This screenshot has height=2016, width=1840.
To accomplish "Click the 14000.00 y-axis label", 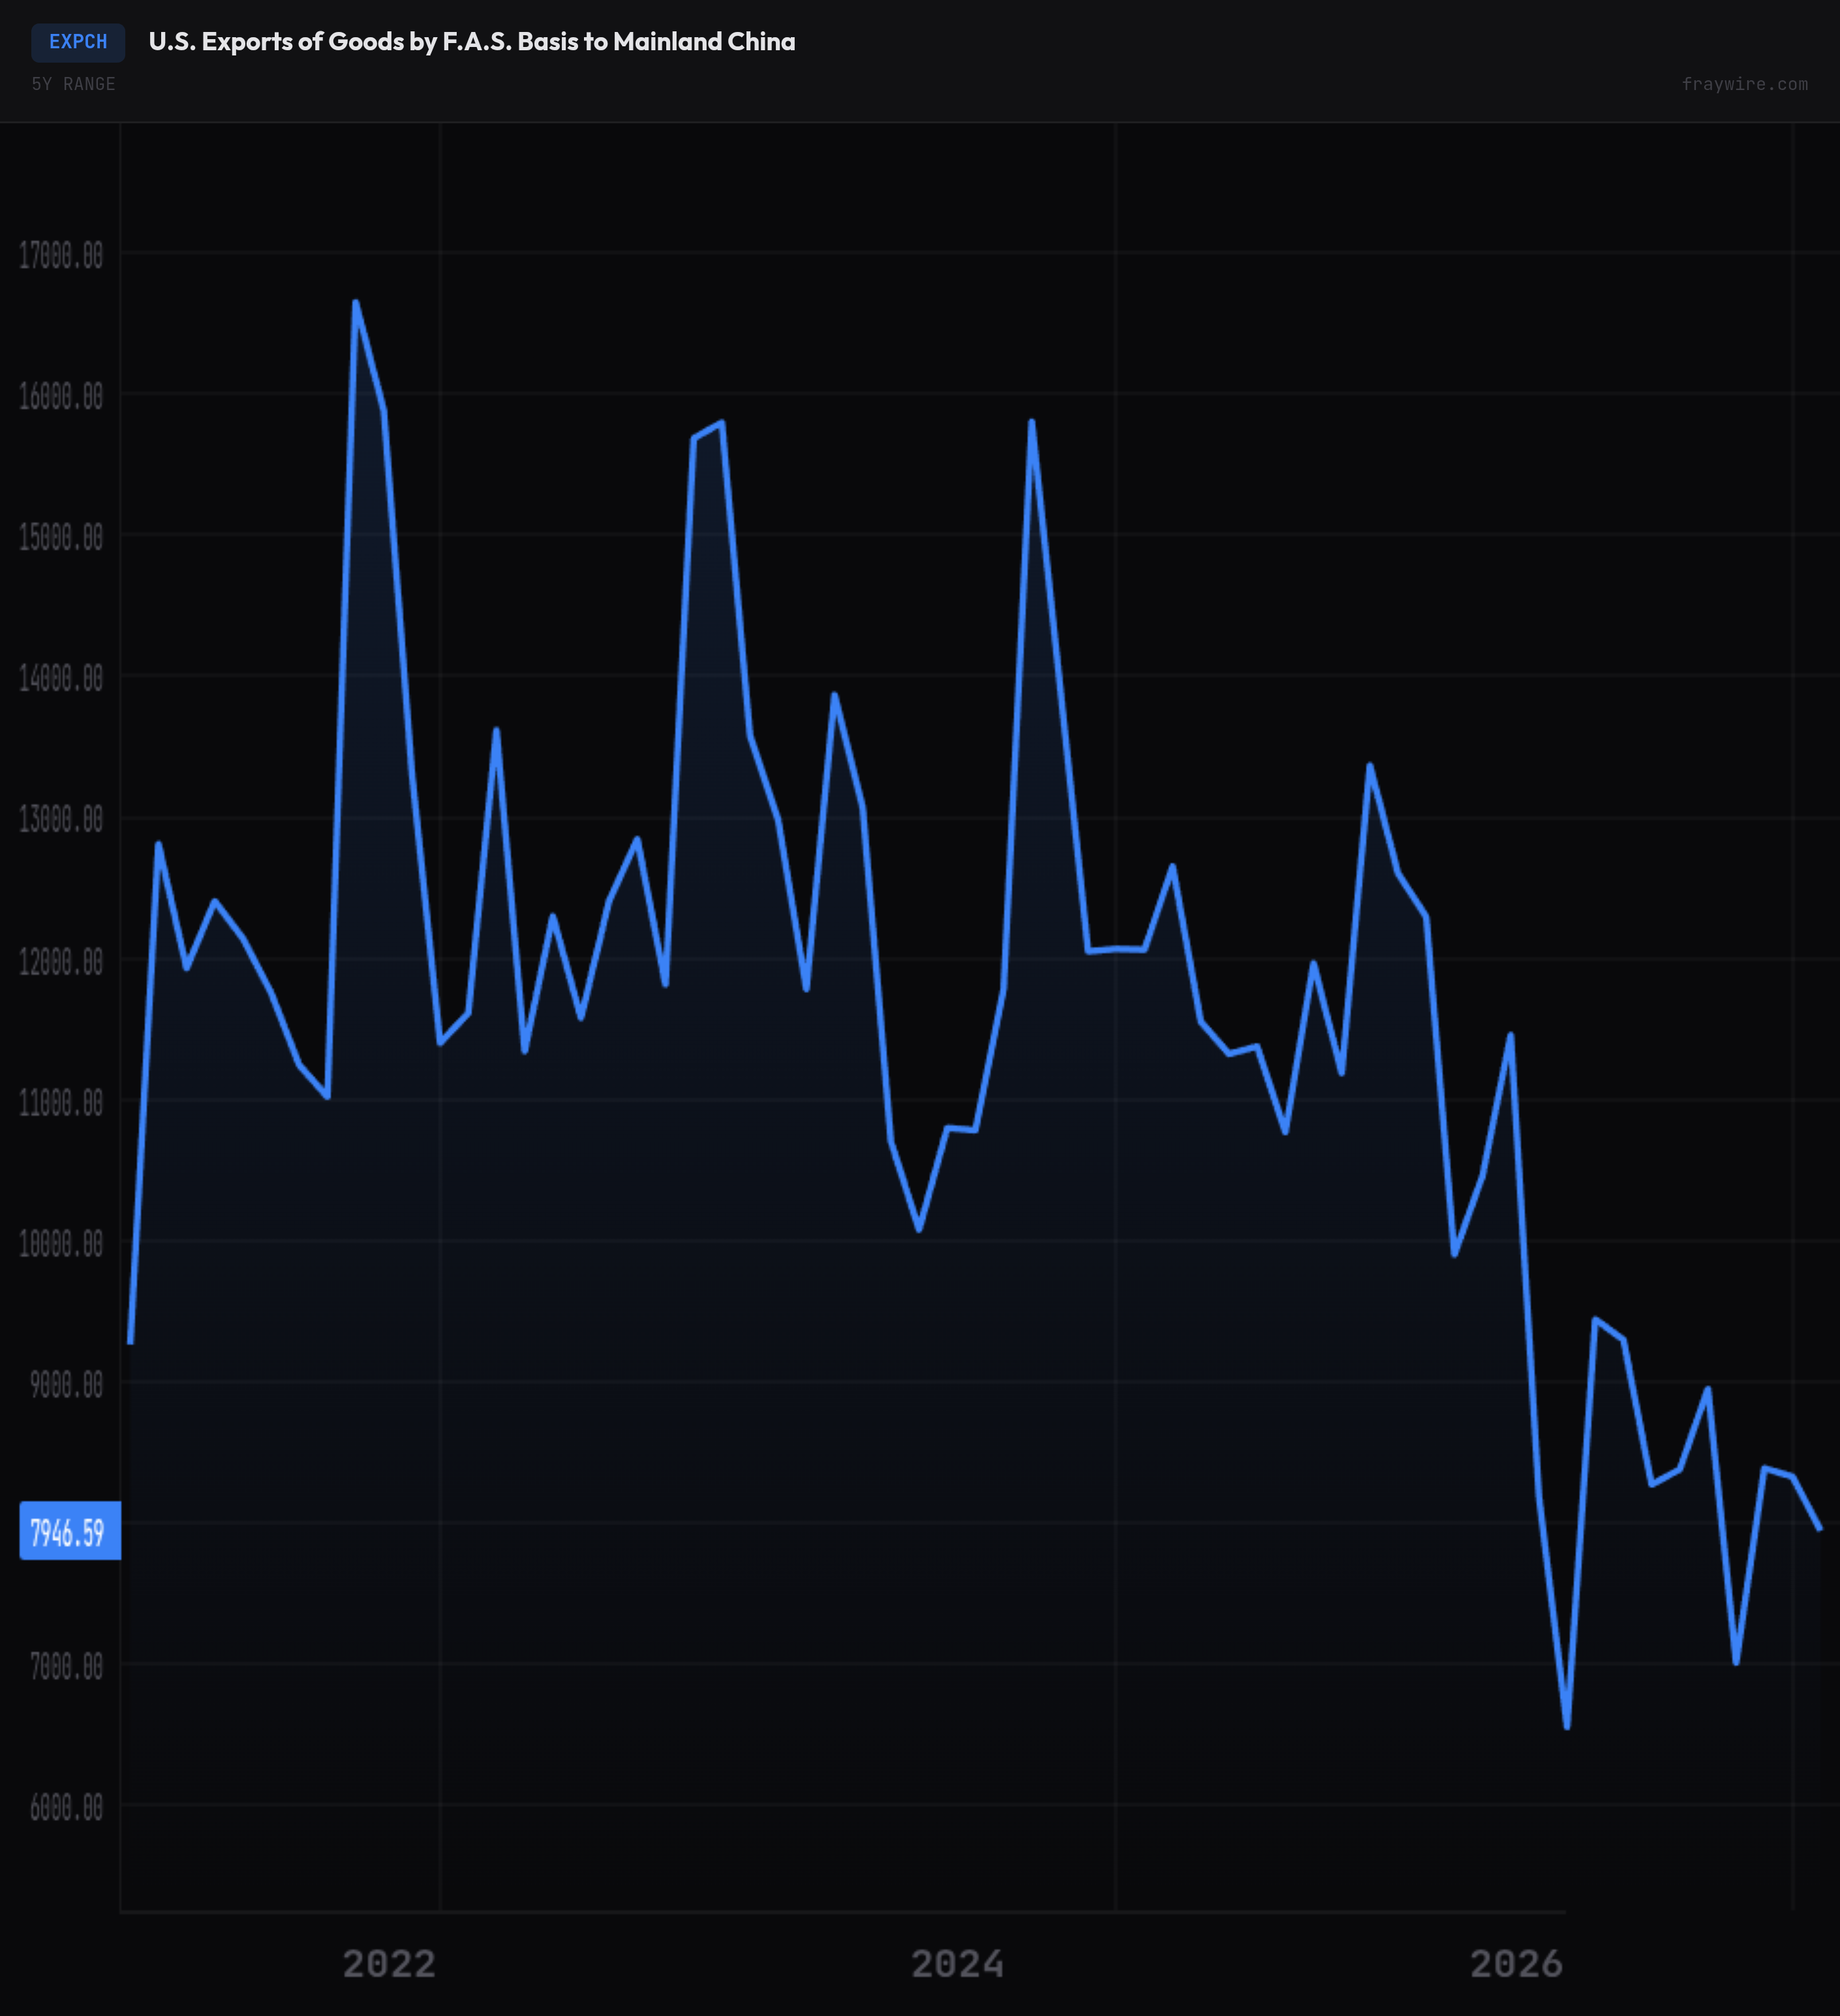I will (61, 679).
